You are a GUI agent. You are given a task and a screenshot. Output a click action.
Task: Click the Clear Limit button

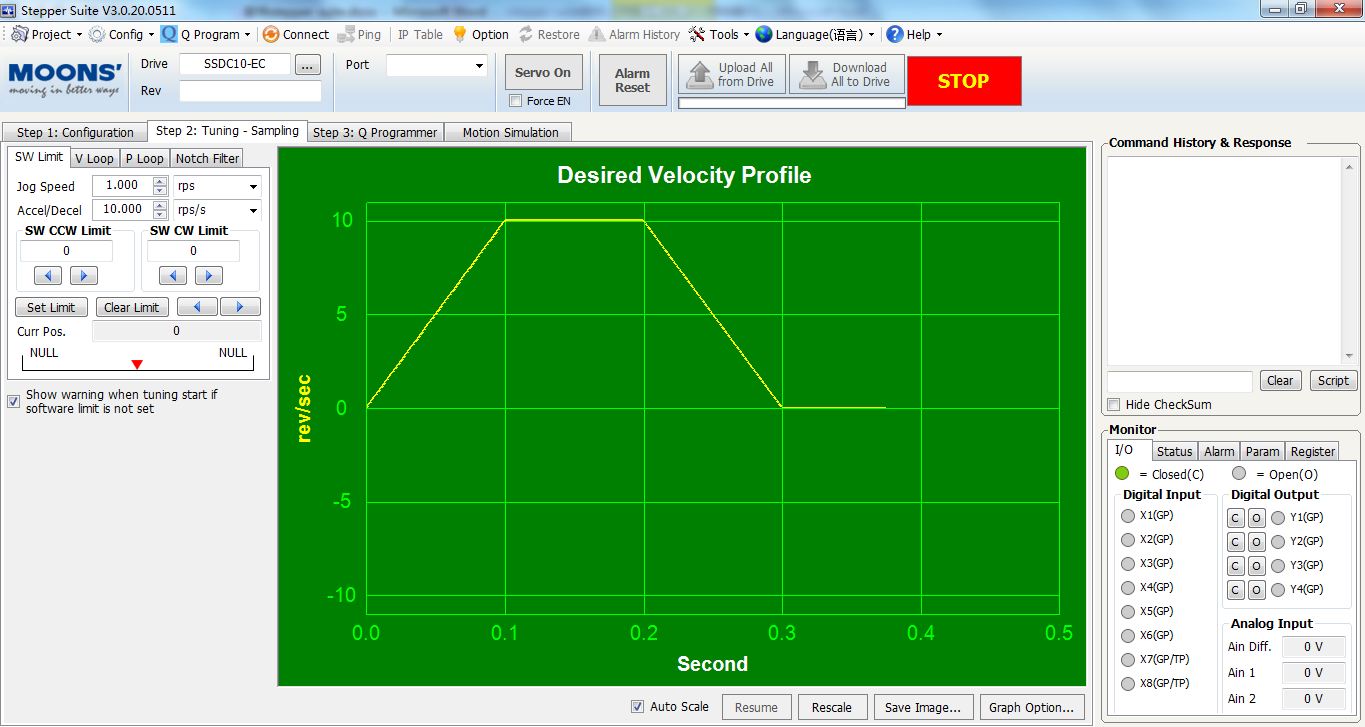[x=132, y=307]
